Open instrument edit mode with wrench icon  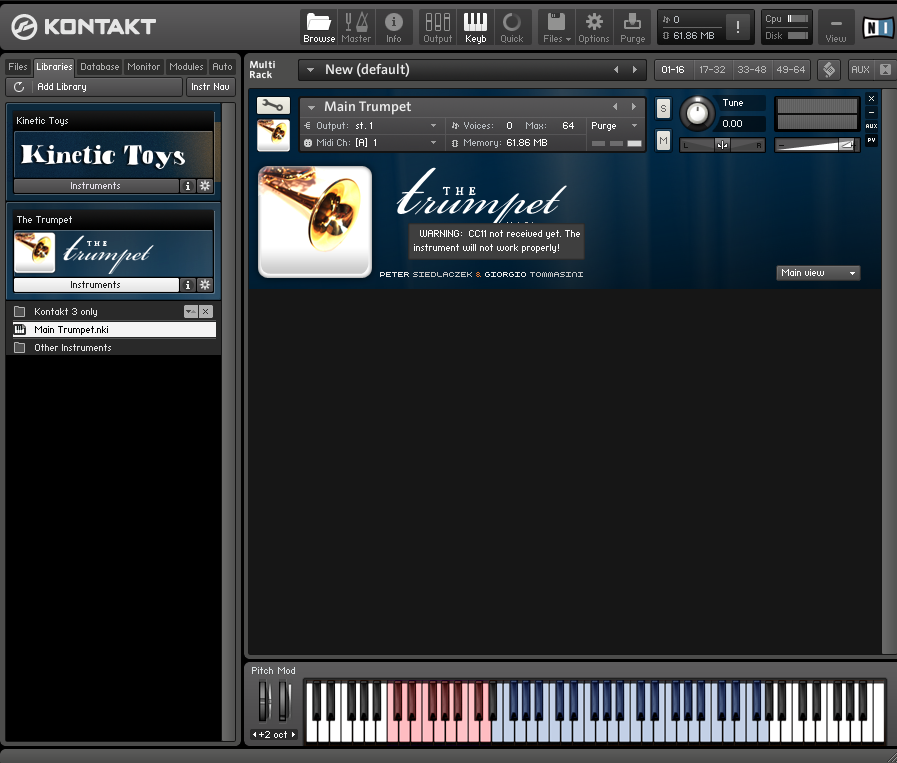pos(273,105)
